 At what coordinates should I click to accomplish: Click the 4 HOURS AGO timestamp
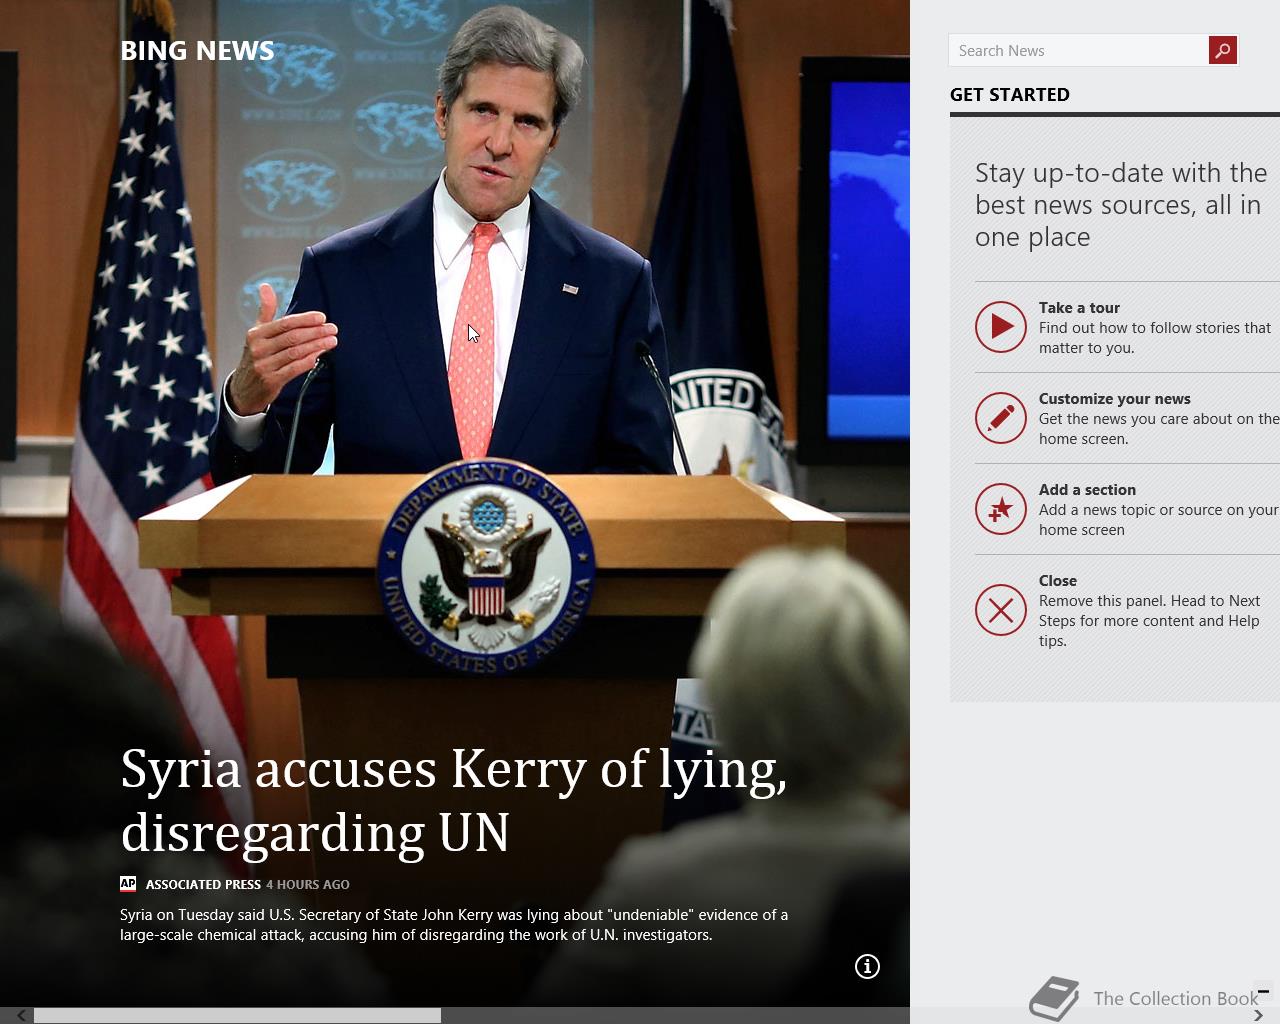click(x=308, y=884)
